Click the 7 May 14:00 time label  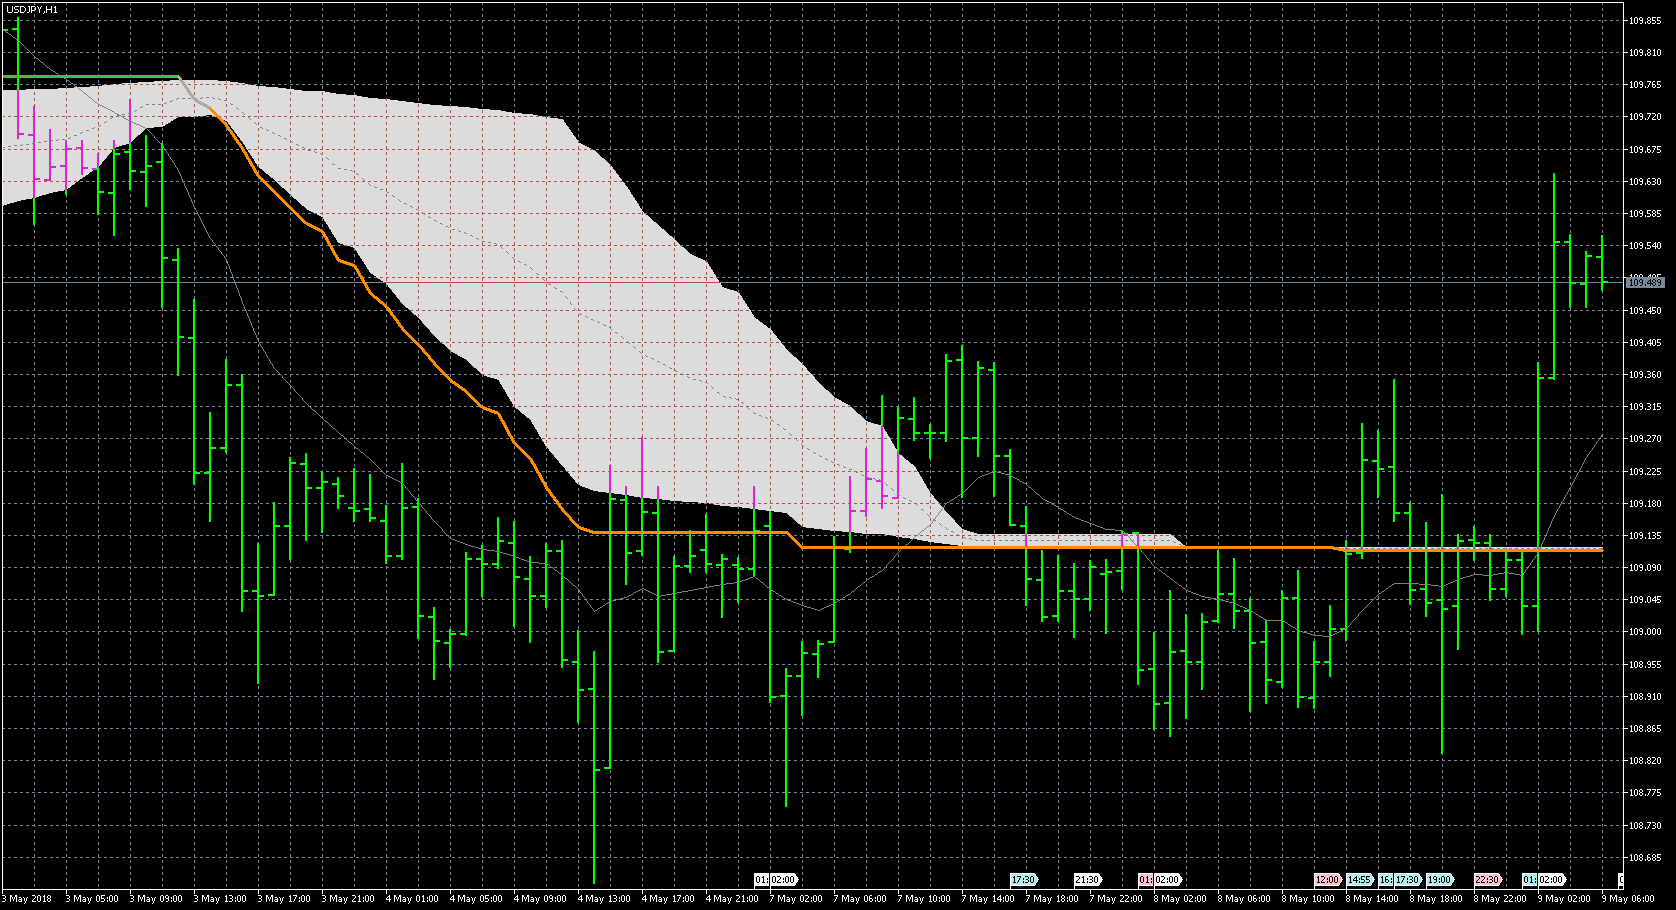(x=988, y=899)
